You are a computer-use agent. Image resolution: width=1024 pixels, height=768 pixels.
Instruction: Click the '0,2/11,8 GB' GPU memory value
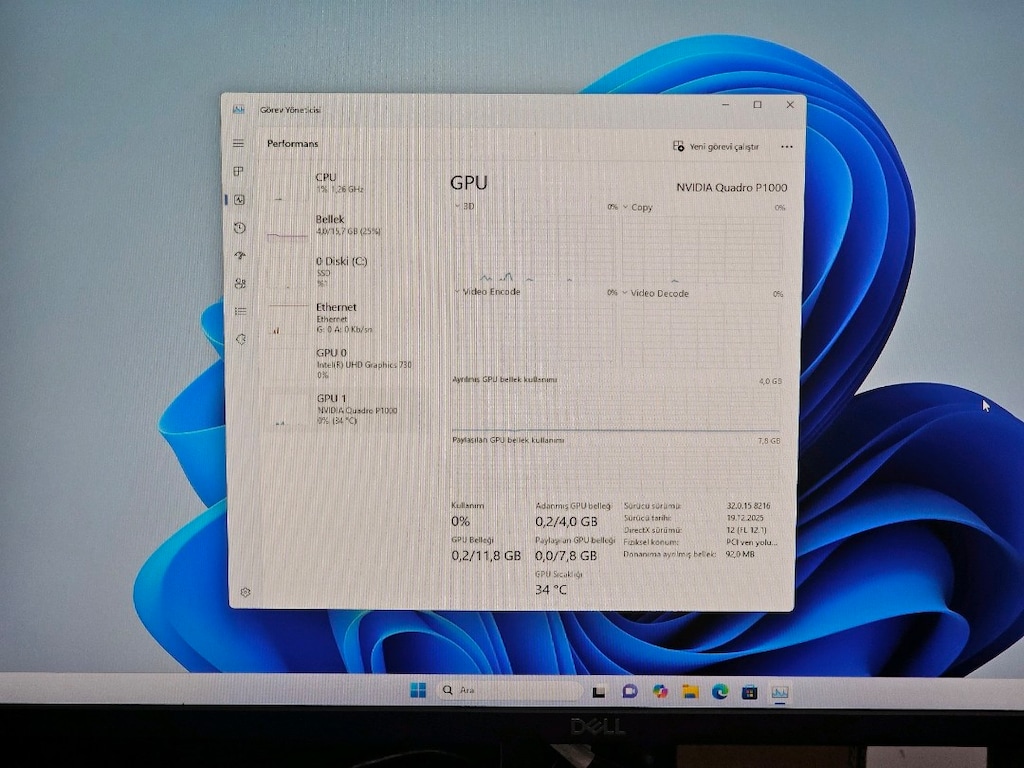pyautogui.click(x=486, y=555)
